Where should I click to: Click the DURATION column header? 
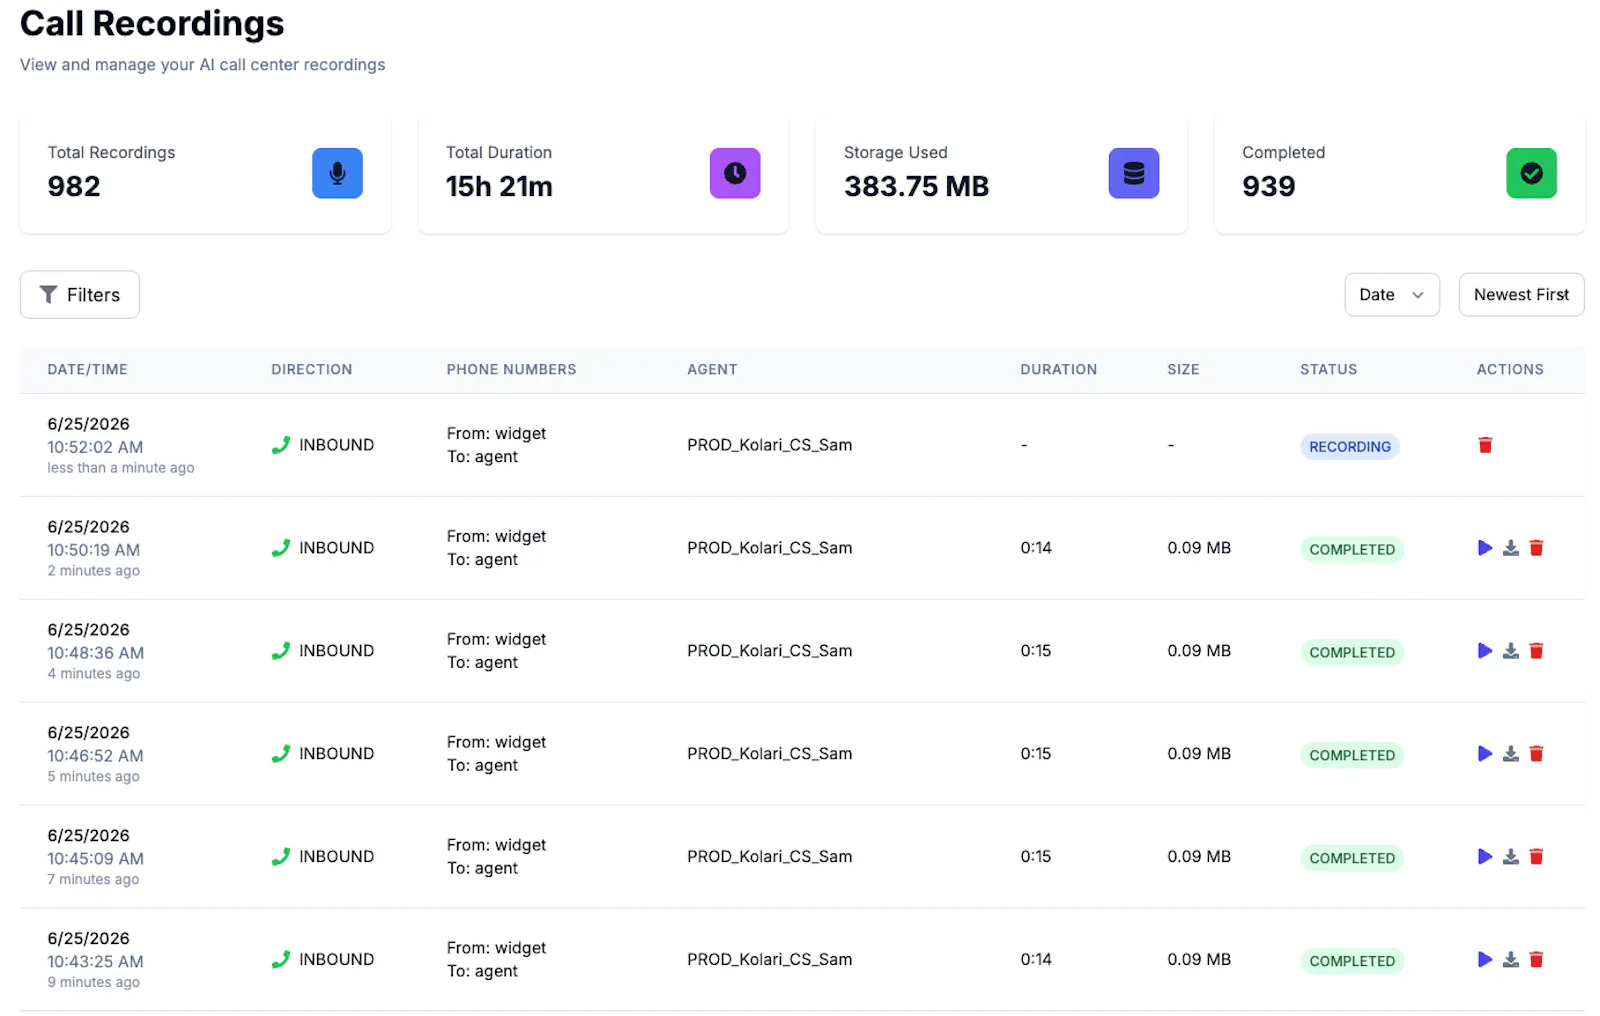click(x=1059, y=370)
